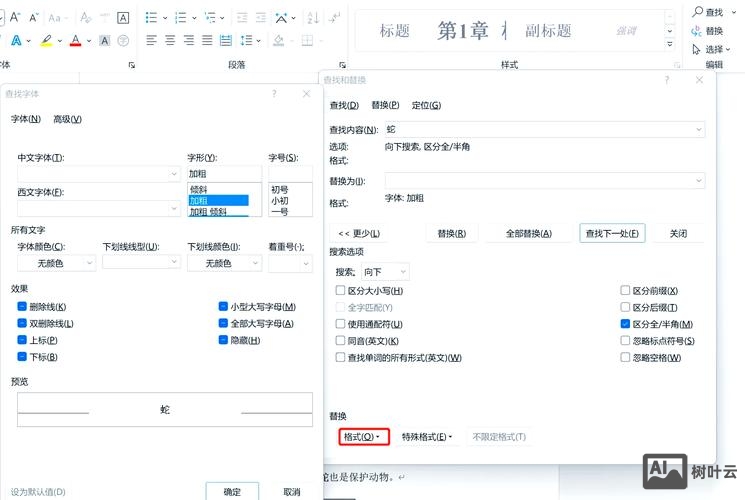
Task: Apply the 副标题 style
Action: pyautogui.click(x=548, y=31)
